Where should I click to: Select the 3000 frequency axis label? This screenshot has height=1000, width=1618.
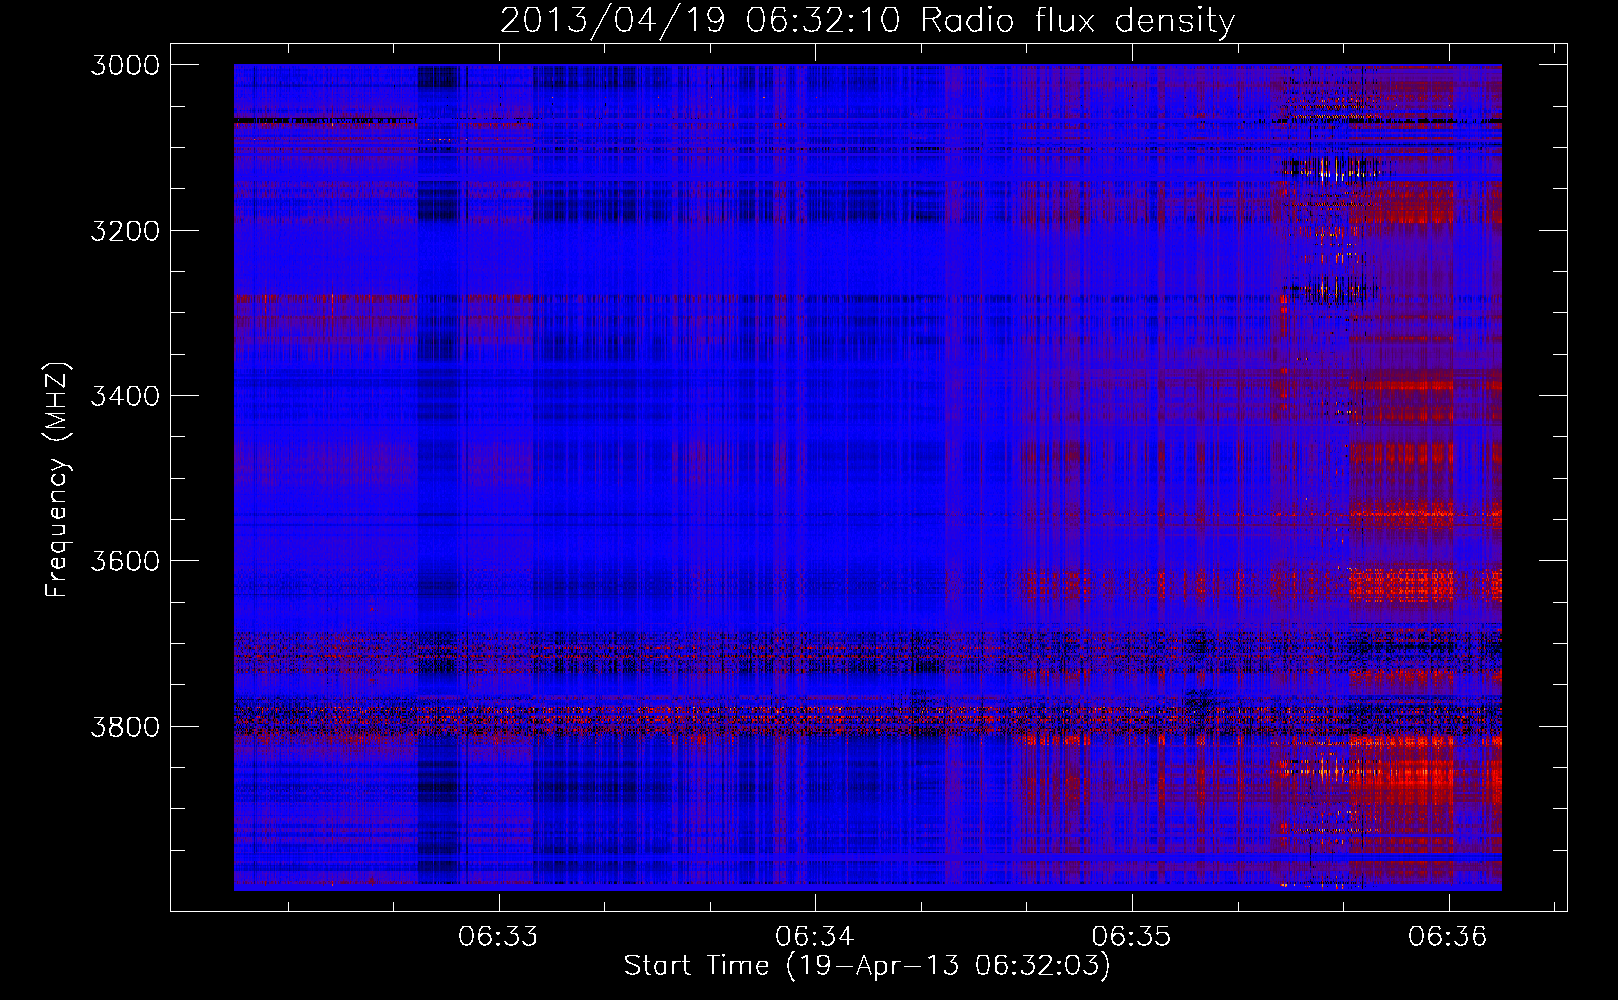(x=125, y=65)
